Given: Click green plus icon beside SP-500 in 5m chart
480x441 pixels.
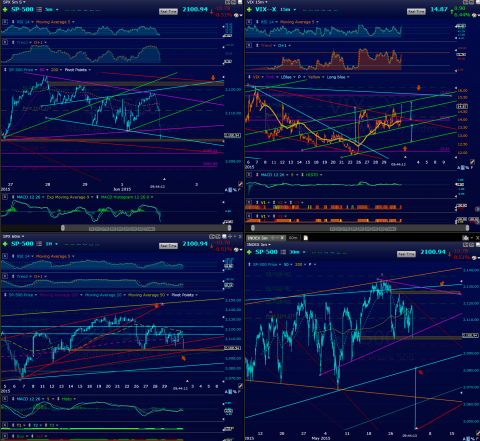Looking at the screenshot, I should (x=5, y=10).
